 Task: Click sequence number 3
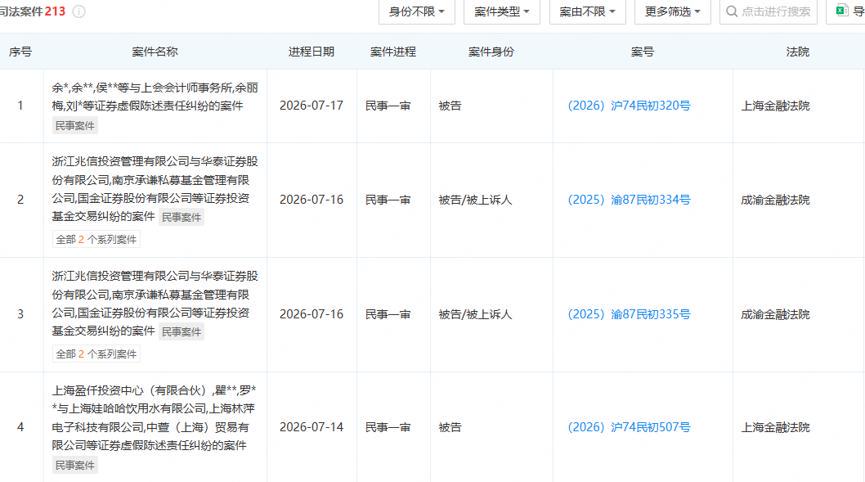(x=20, y=314)
